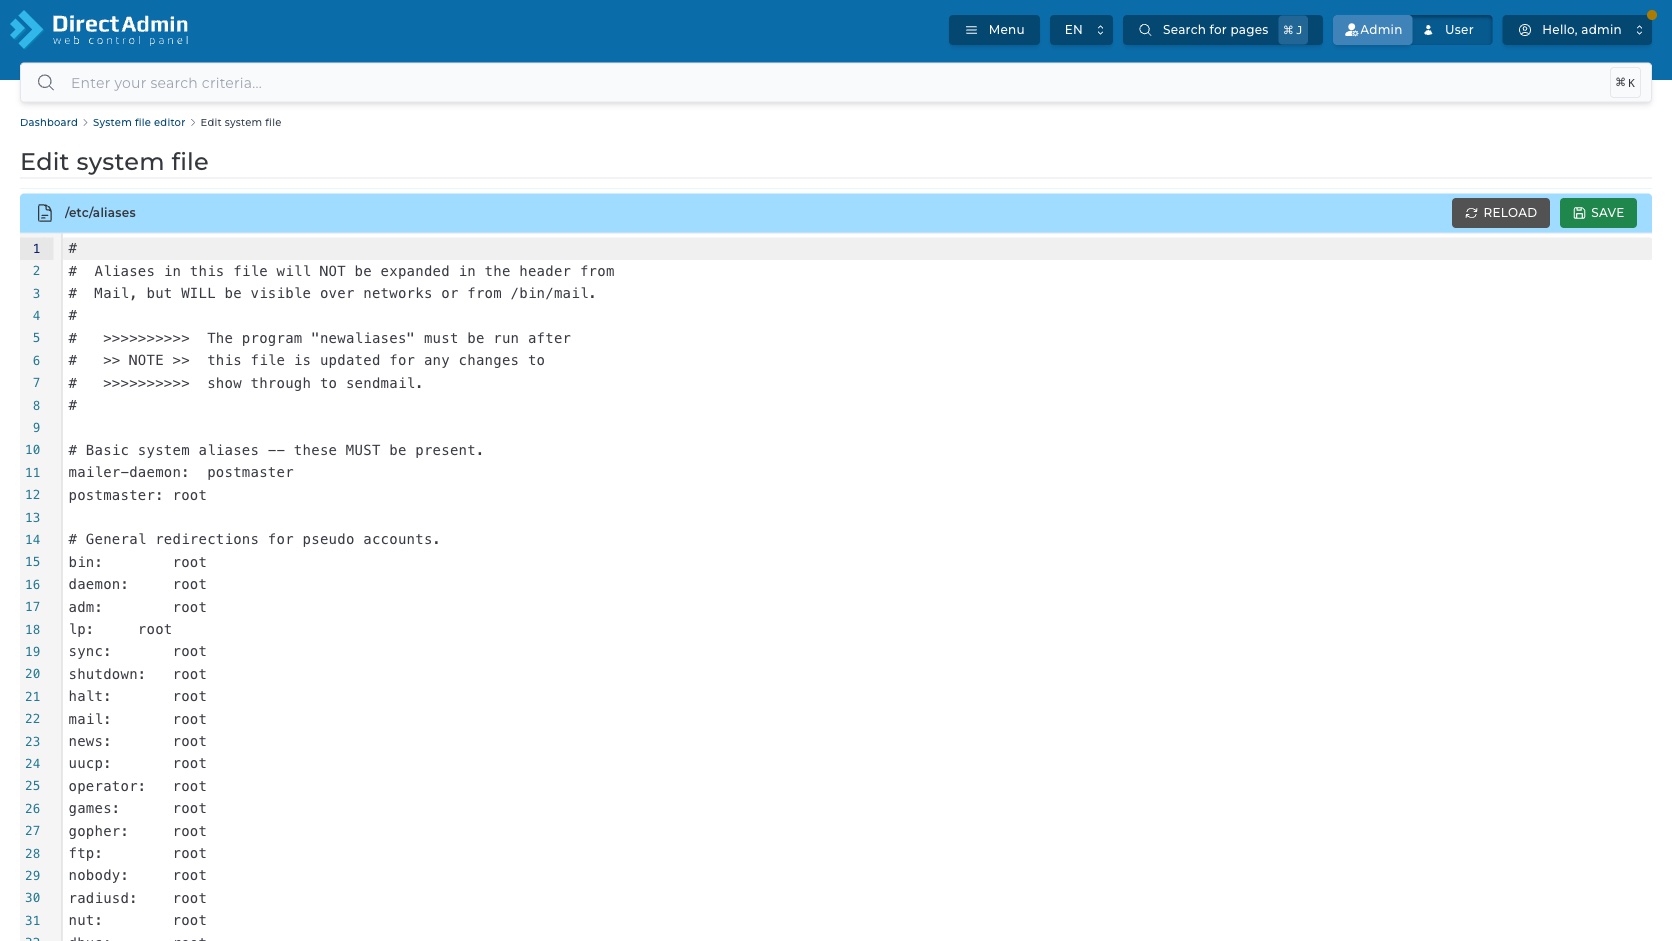Click the 'radiusd:' alias line
This screenshot has height=941, width=1672.
[137, 898]
